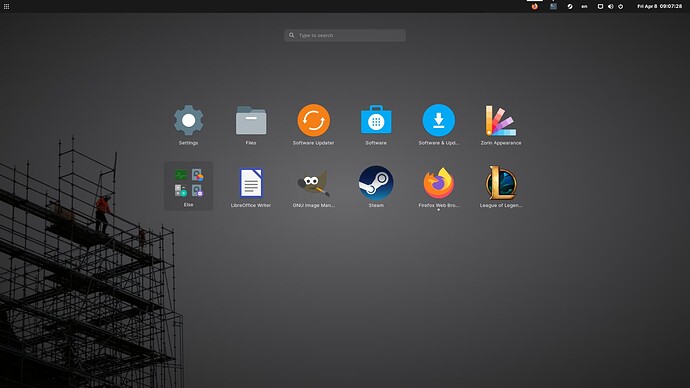
Task: Open the Else app folder
Action: tap(188, 186)
